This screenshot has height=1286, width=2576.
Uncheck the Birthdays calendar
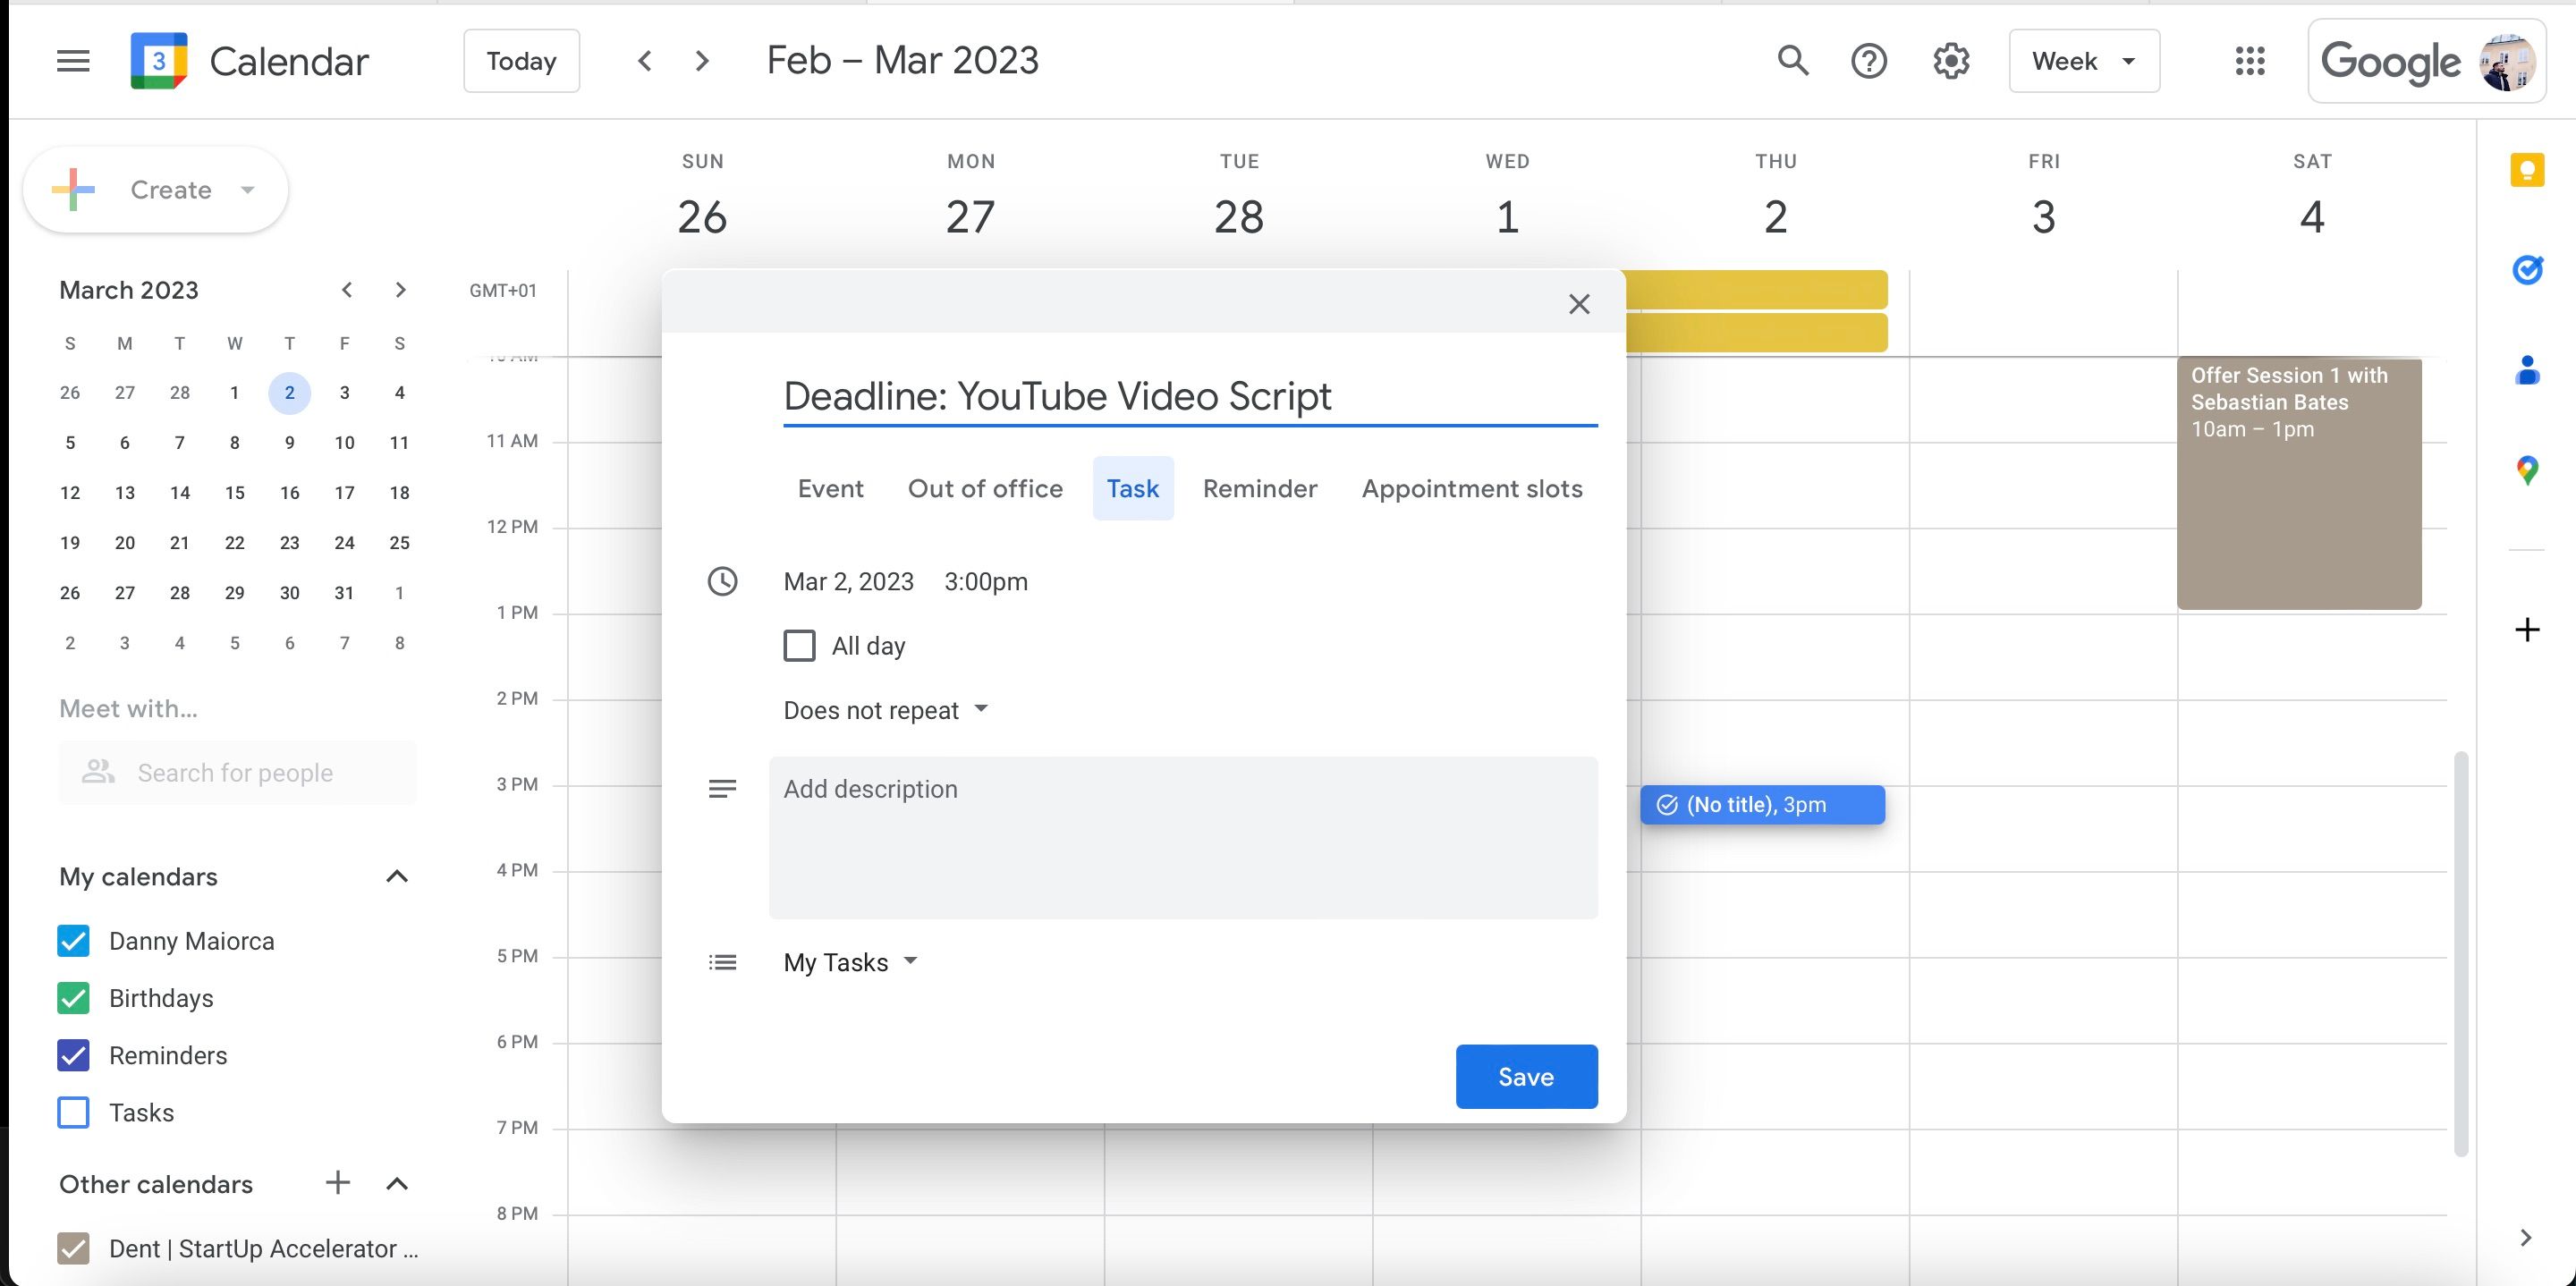click(x=74, y=998)
